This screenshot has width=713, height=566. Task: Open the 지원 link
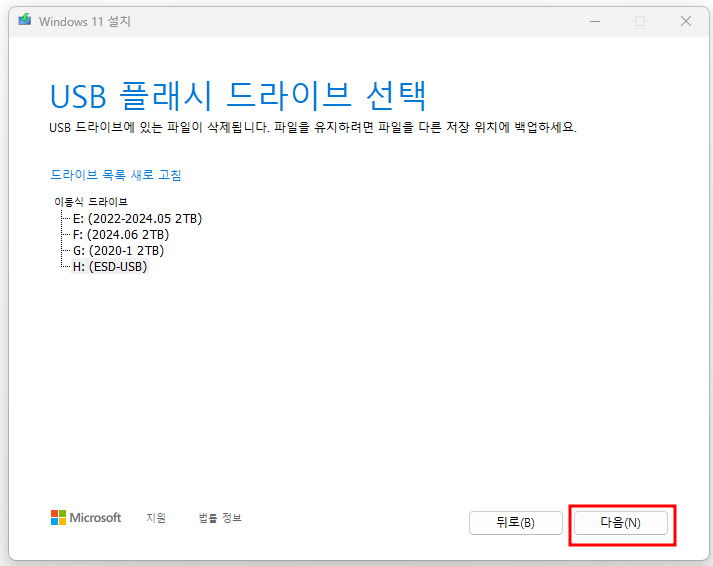156,518
